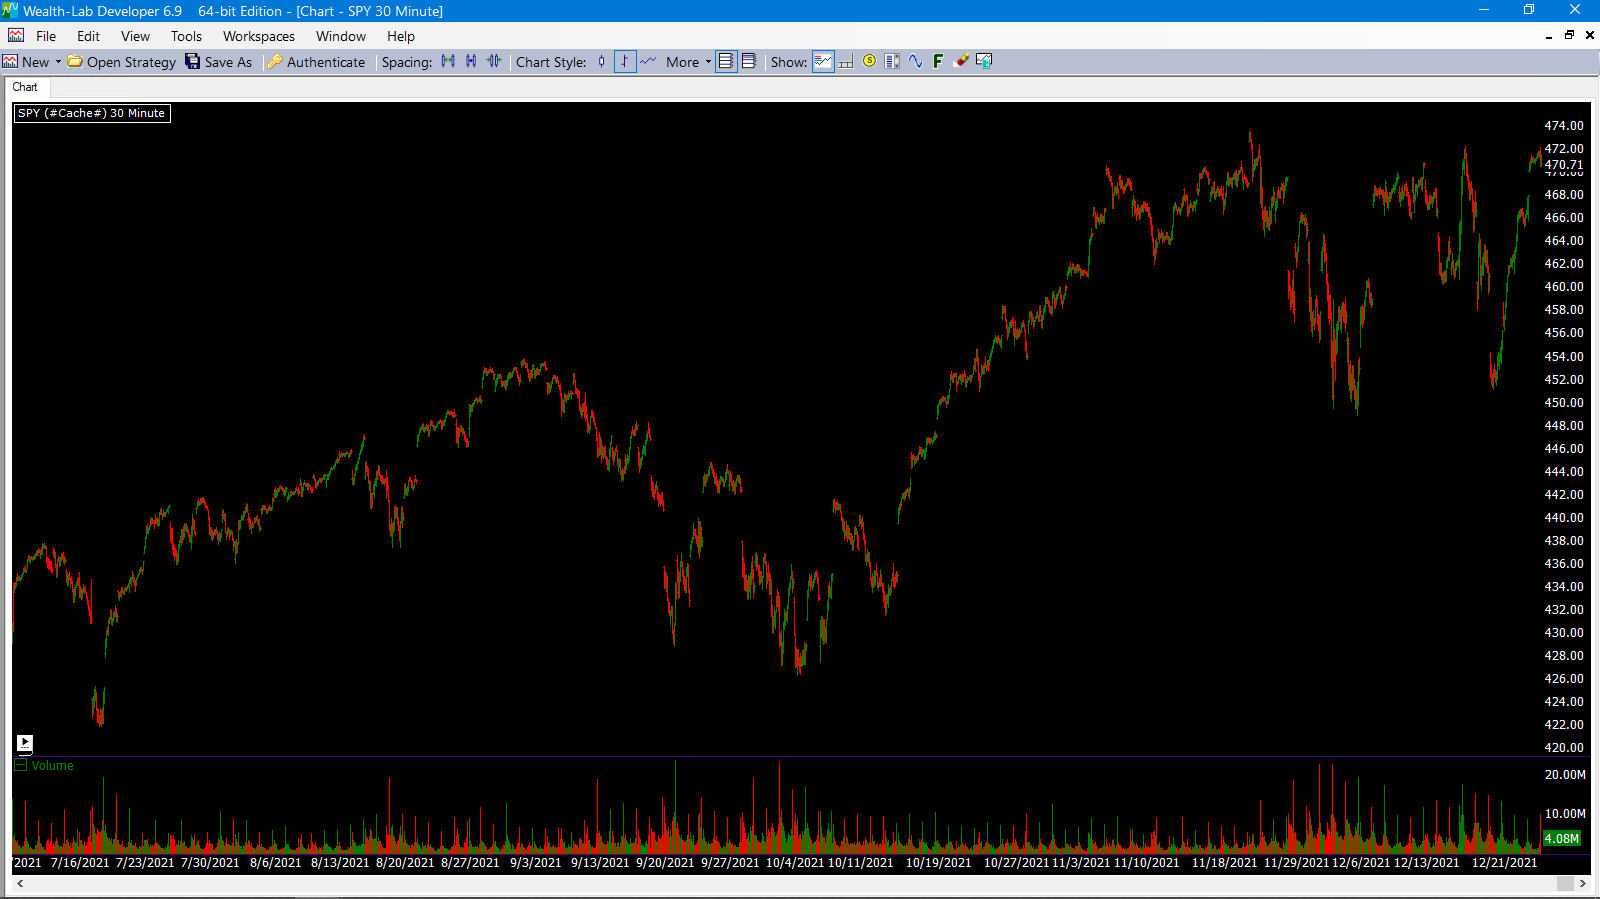Viewport: 1600px width, 899px height.
Task: Click the horizontal scrollbar right arrow
Action: [x=1582, y=883]
